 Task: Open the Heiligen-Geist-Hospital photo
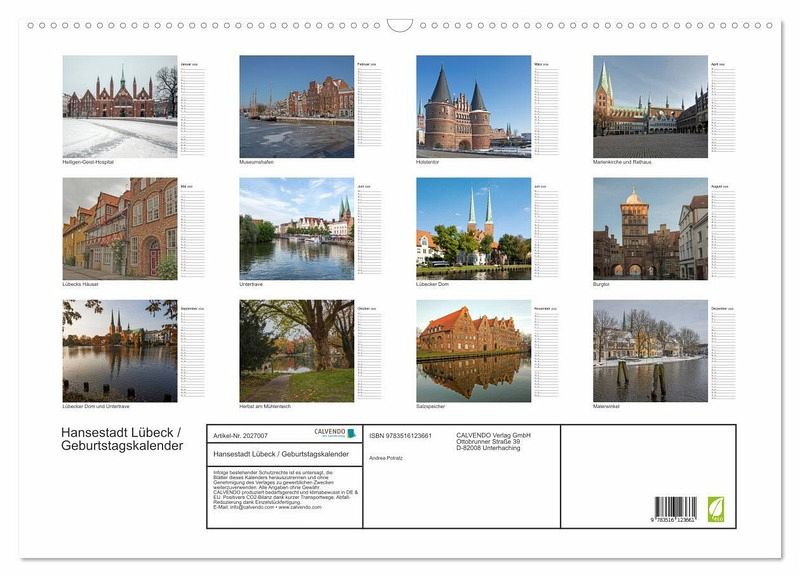click(x=120, y=106)
